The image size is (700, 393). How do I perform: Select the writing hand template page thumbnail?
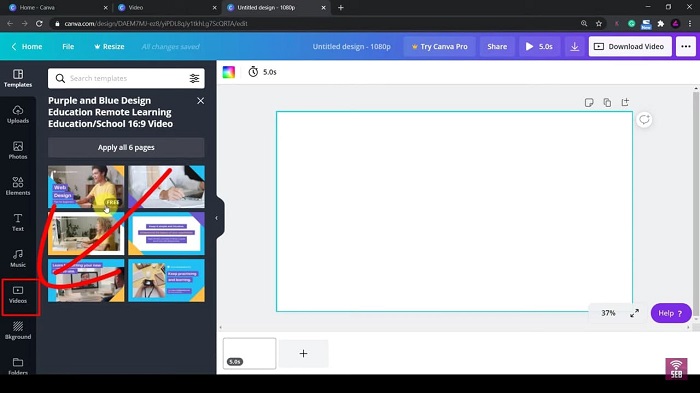pos(167,187)
